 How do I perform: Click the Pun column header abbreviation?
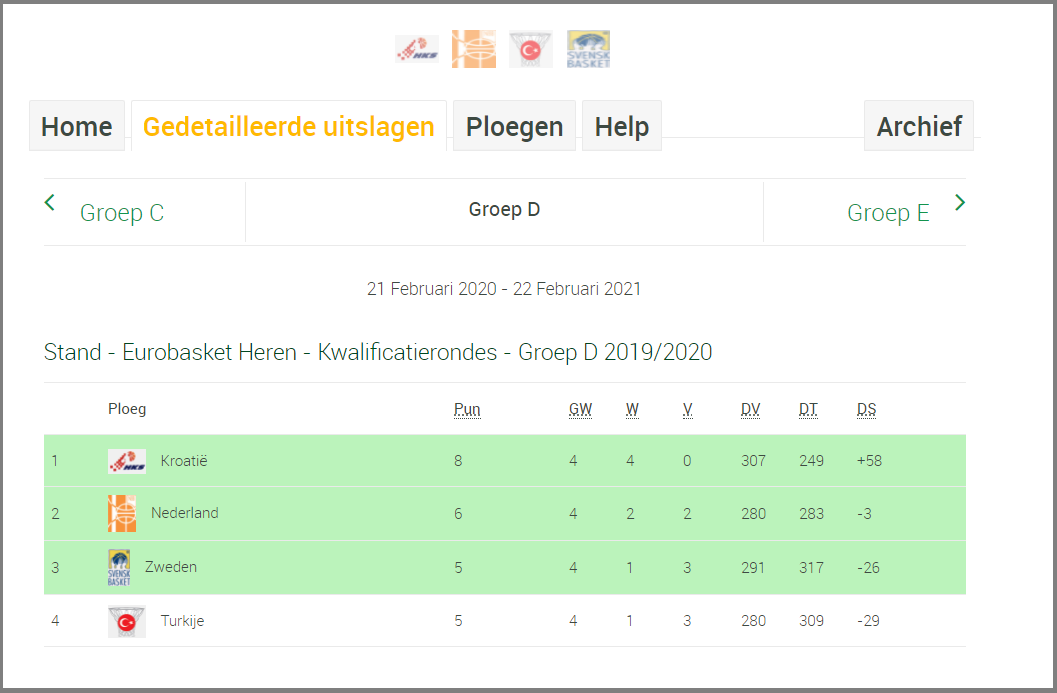(x=467, y=409)
